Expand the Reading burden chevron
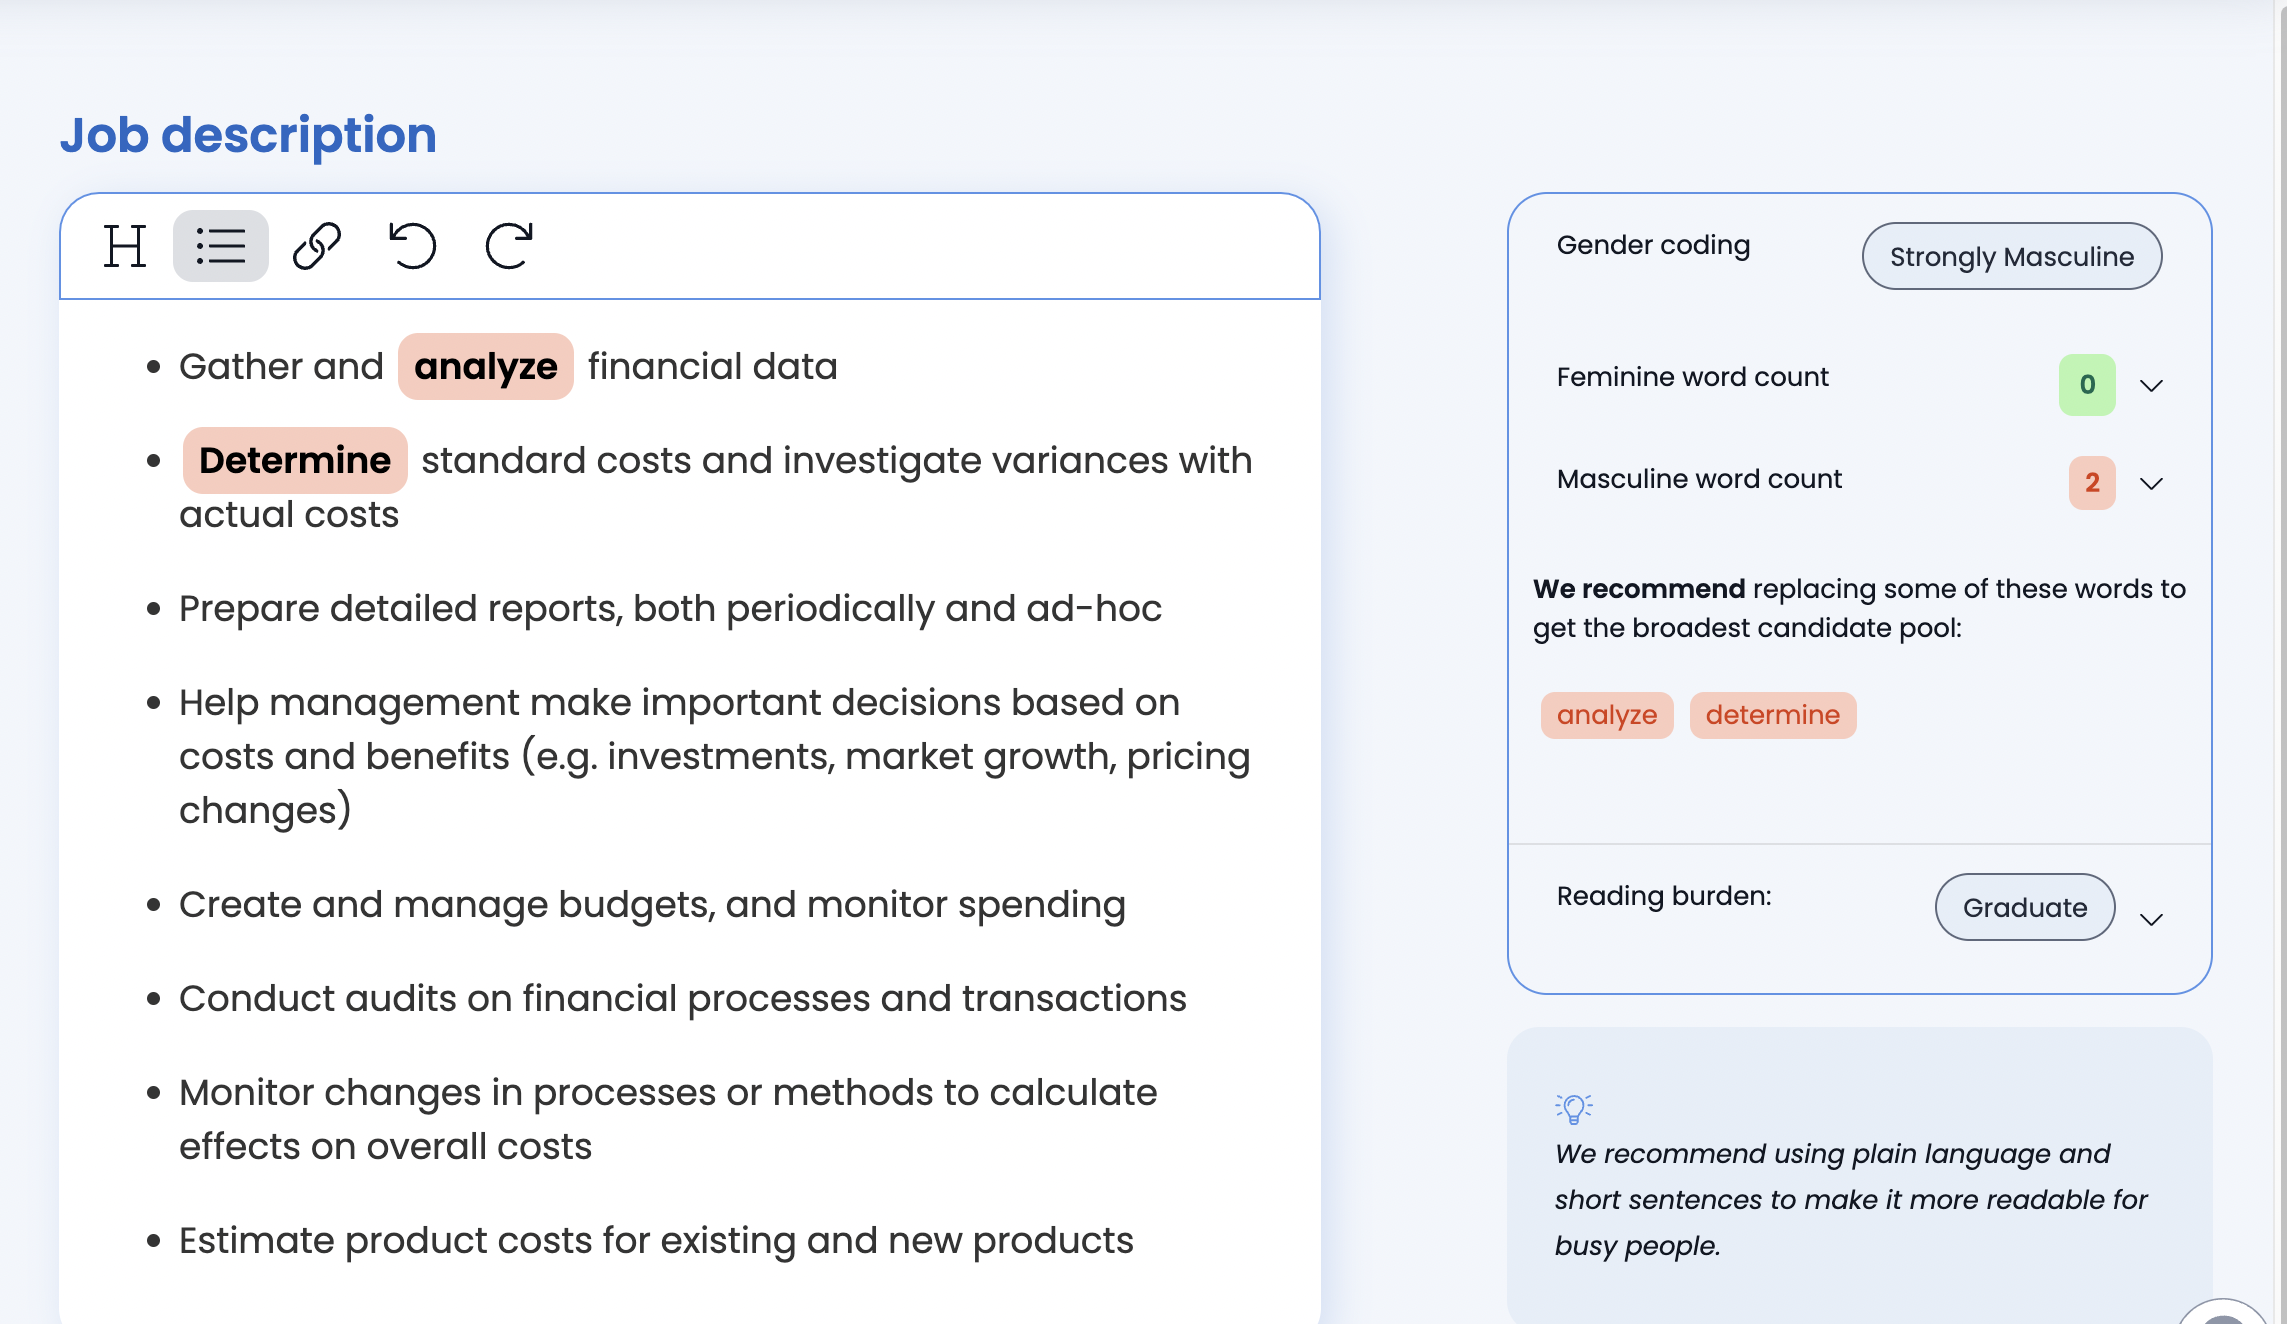The image size is (2287, 1324). (x=2151, y=919)
